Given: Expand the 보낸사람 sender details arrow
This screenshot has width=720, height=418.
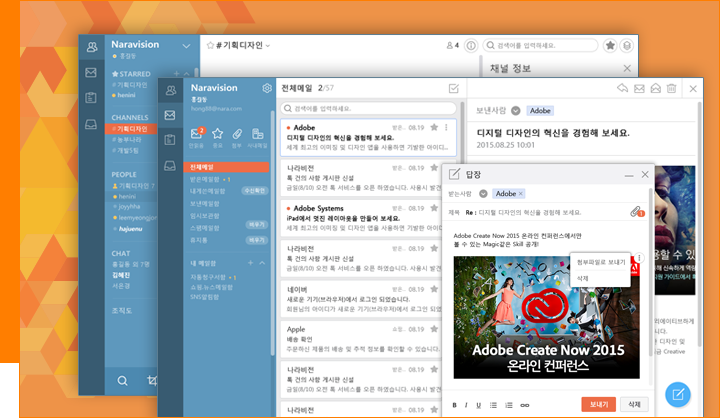Looking at the screenshot, I should [516, 111].
